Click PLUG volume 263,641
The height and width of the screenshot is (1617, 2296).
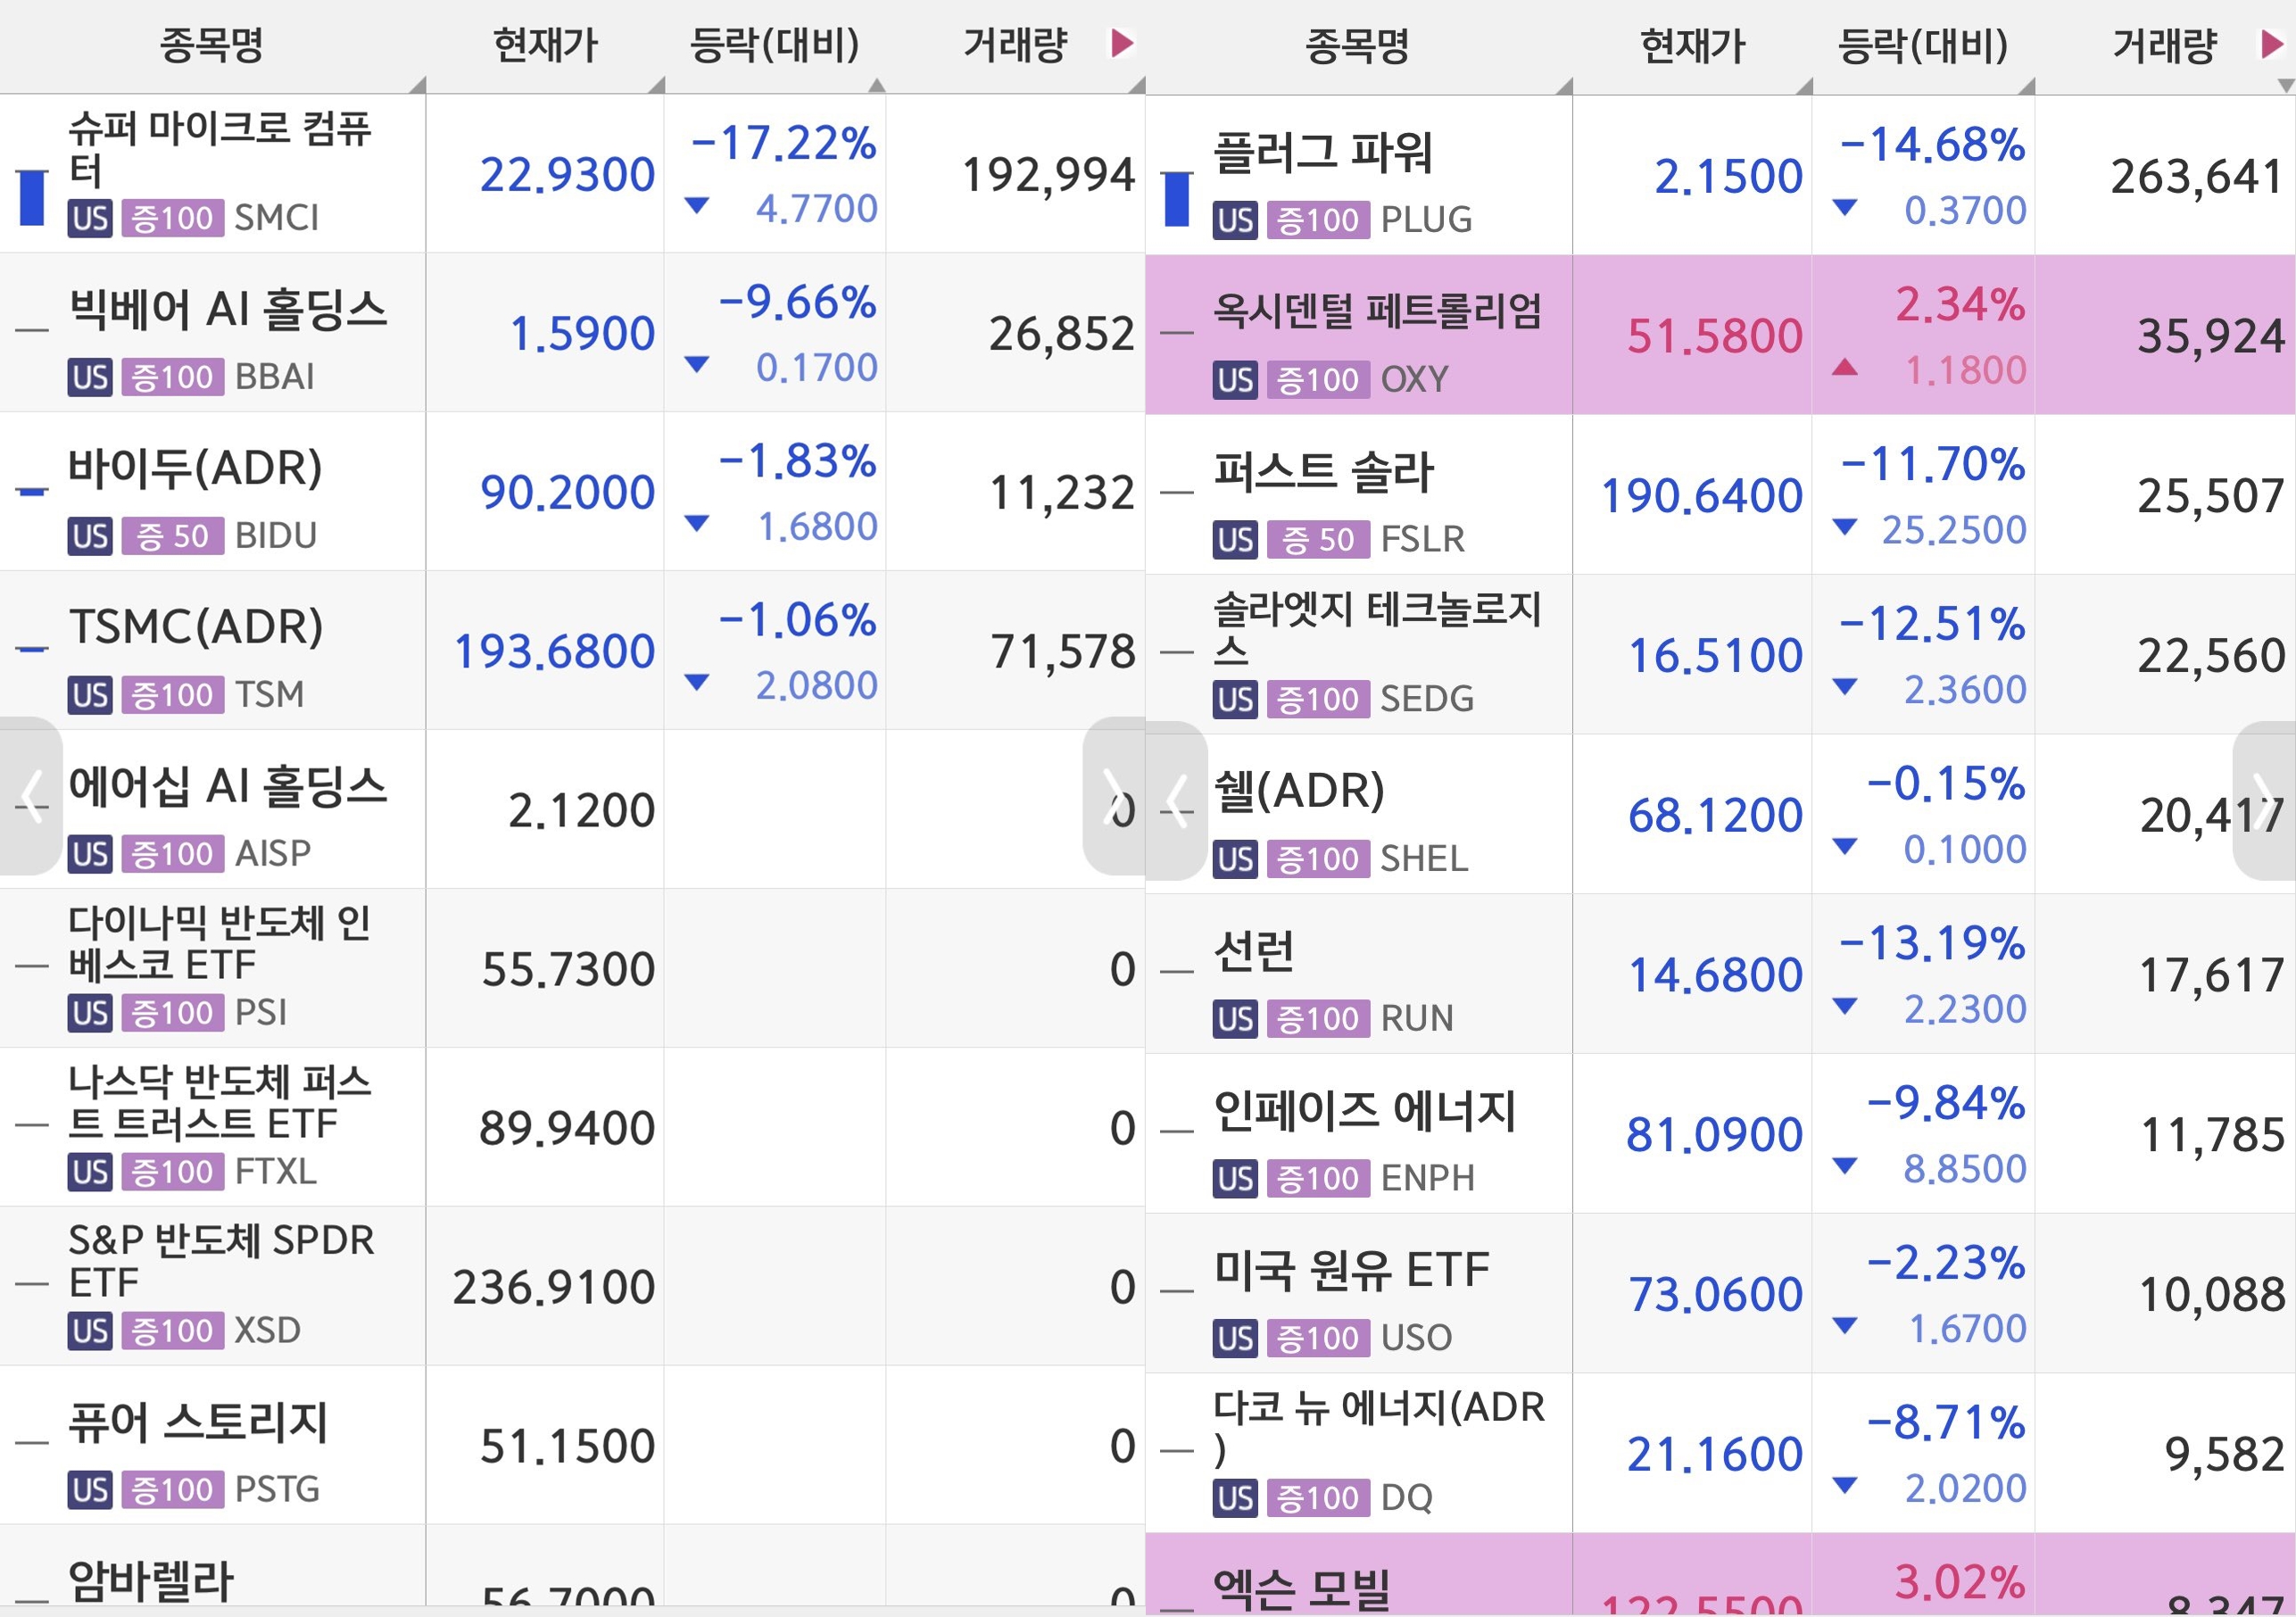(x=2197, y=177)
